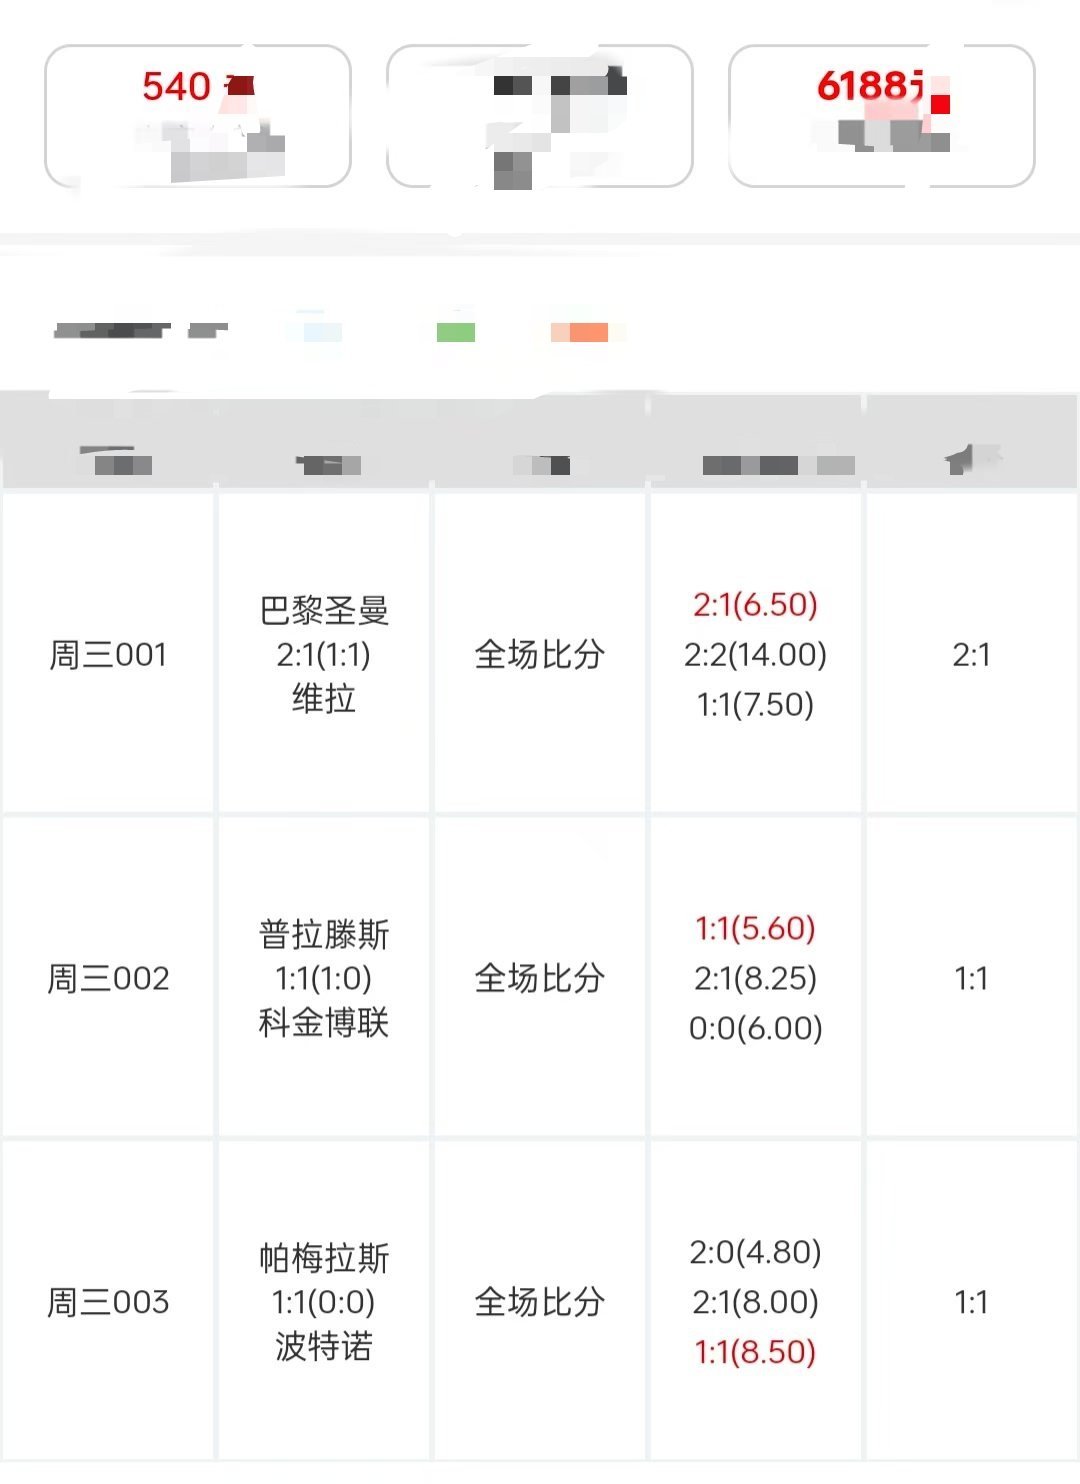The height and width of the screenshot is (1484, 1080).
Task: Select the 0:0(6.00) score option
Action: click(x=756, y=1028)
